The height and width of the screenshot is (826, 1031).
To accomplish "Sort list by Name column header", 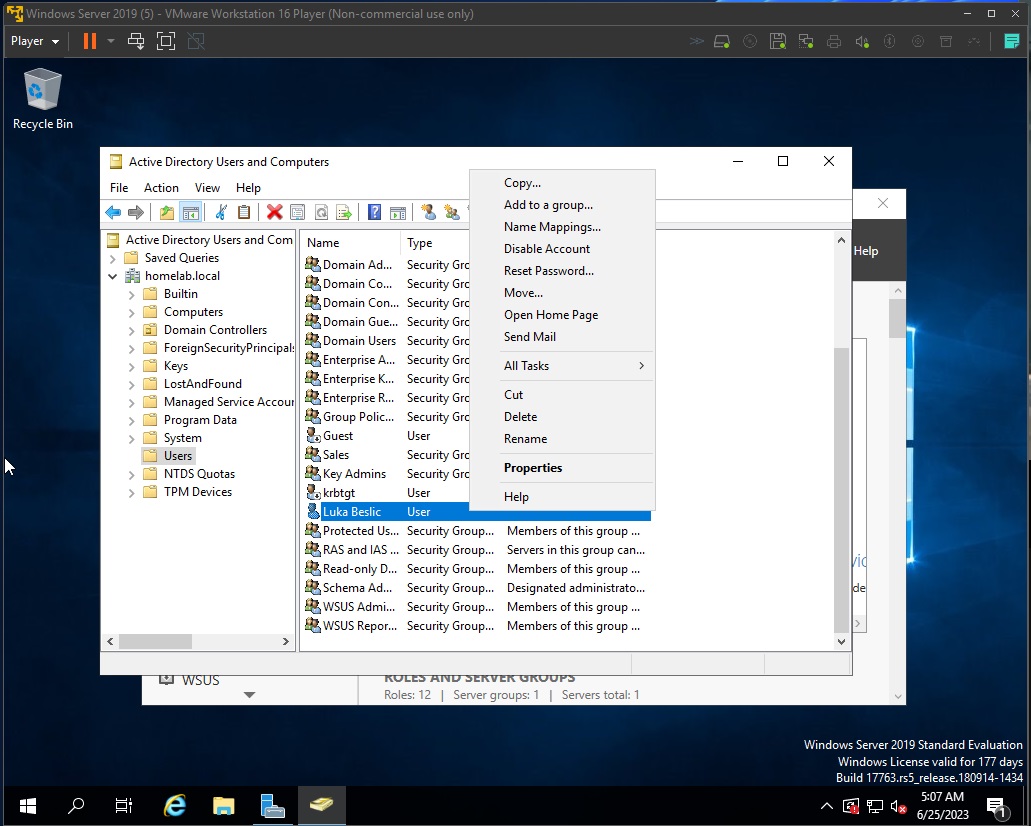I will tap(350, 243).
